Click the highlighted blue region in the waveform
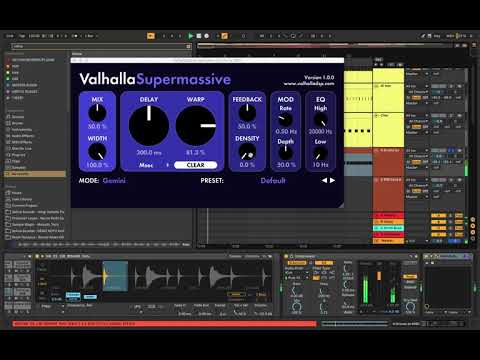The width and height of the screenshot is (480, 360). [115, 276]
